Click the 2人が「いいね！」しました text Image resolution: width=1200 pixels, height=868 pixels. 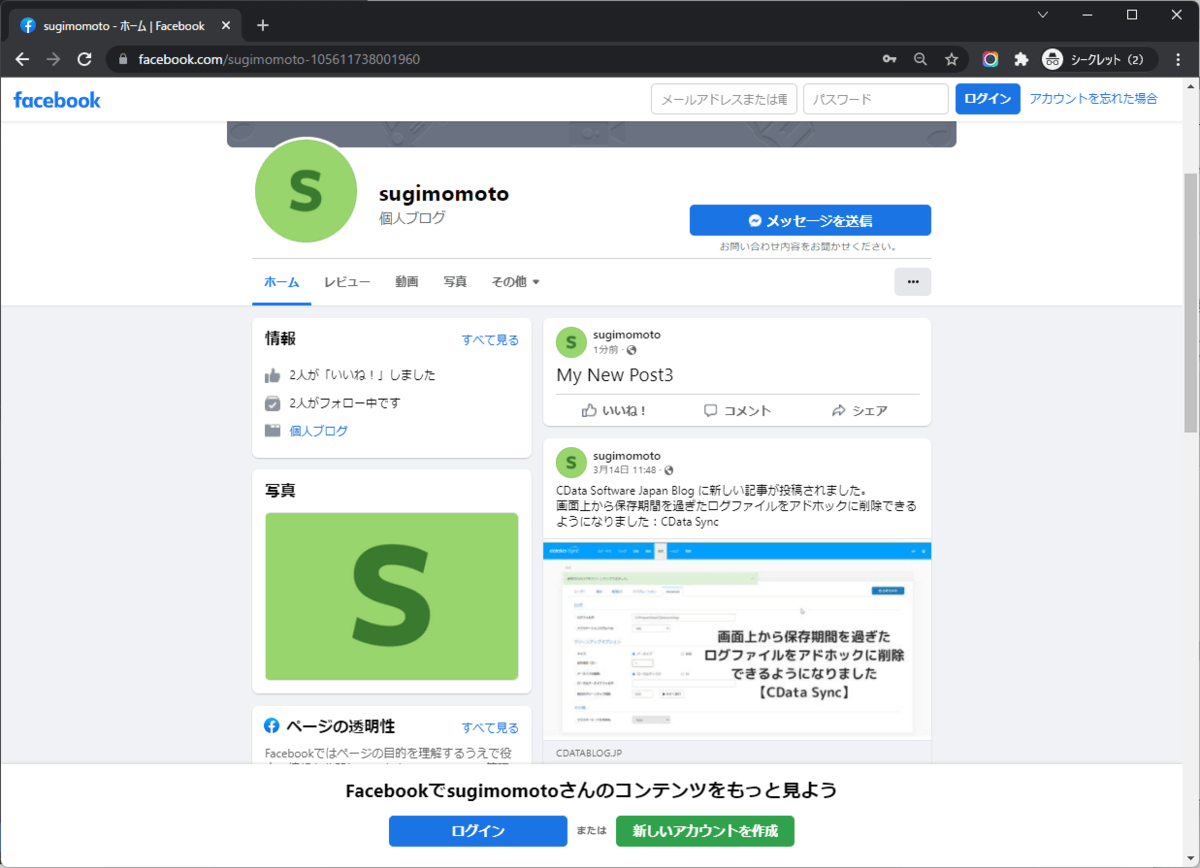(362, 376)
